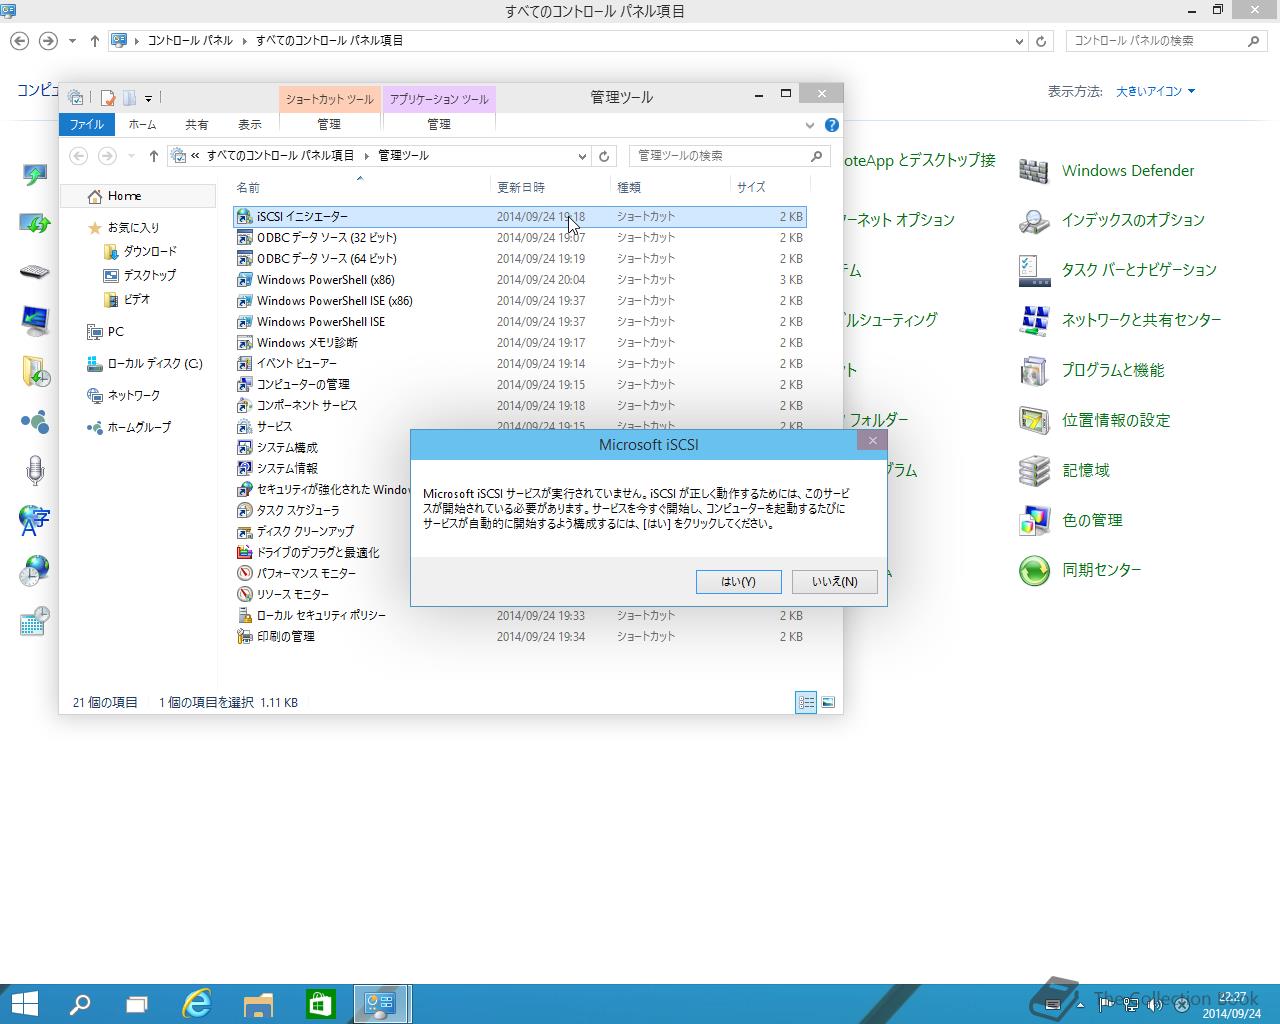Open File Explorer taskbar icon
Image resolution: width=1280 pixels, height=1024 pixels.
coord(259,1004)
